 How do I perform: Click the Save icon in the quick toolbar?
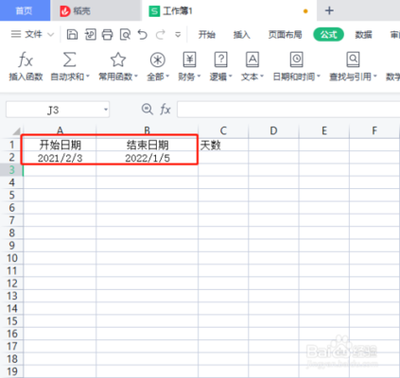tap(72, 34)
